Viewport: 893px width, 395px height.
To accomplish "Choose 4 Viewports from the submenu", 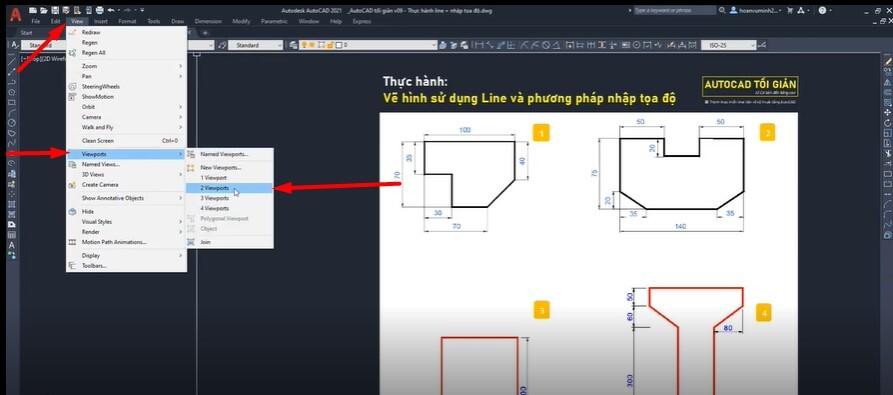I will tap(230, 208).
